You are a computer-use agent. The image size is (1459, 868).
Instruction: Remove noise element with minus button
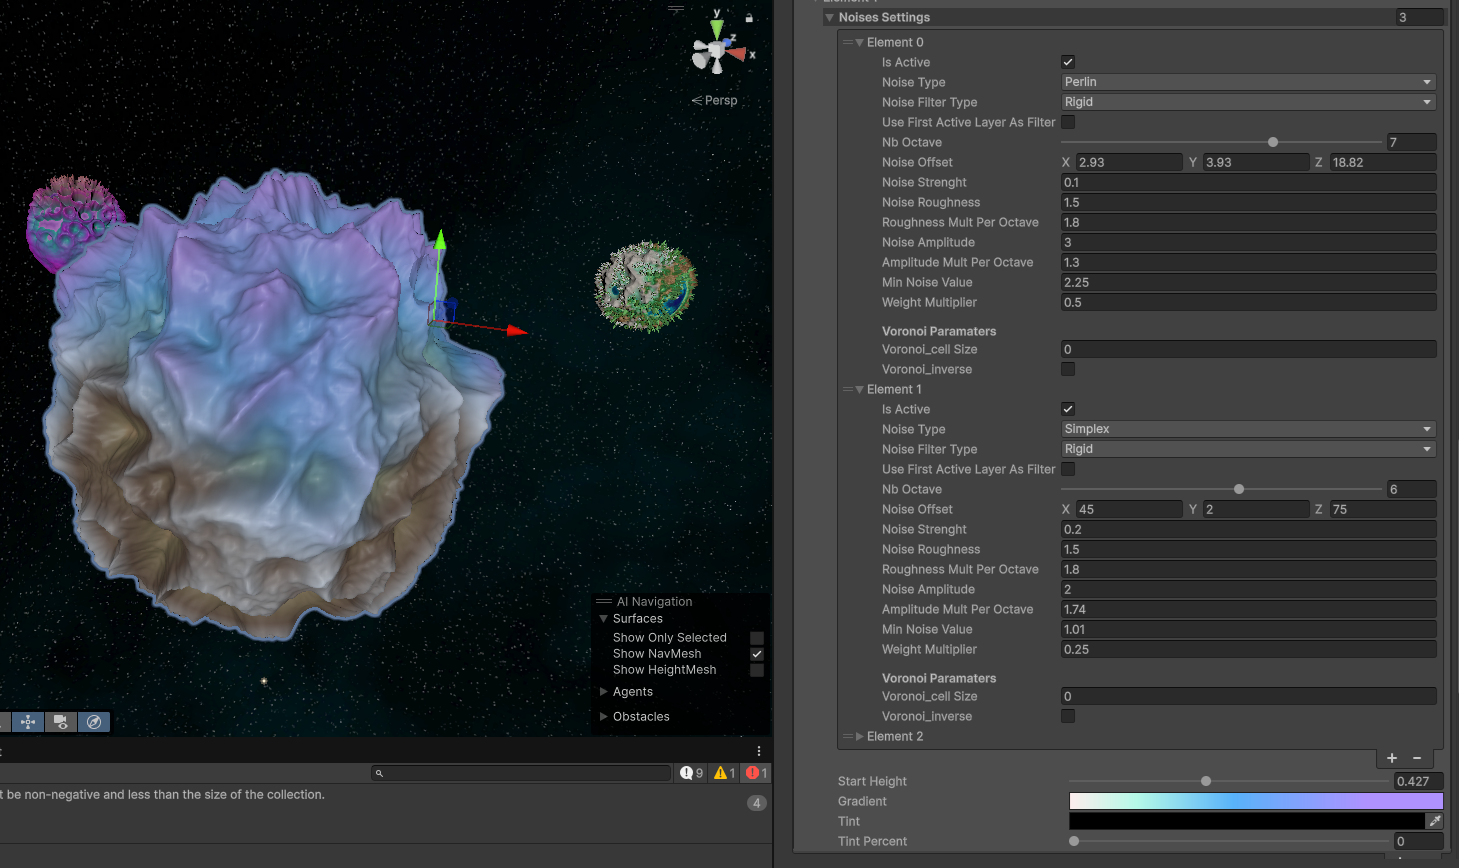[1417, 758]
